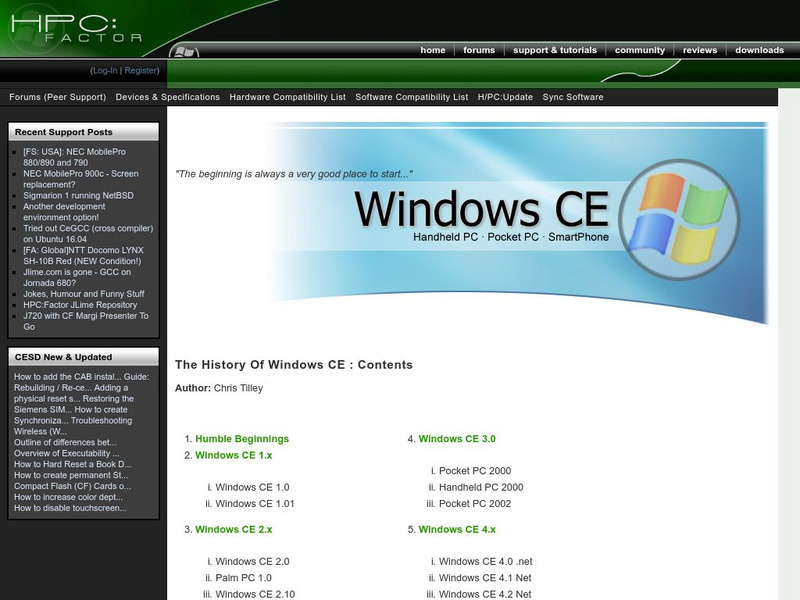Select Pocket PC 2000 entry
800x600 pixels.
[x=475, y=471]
